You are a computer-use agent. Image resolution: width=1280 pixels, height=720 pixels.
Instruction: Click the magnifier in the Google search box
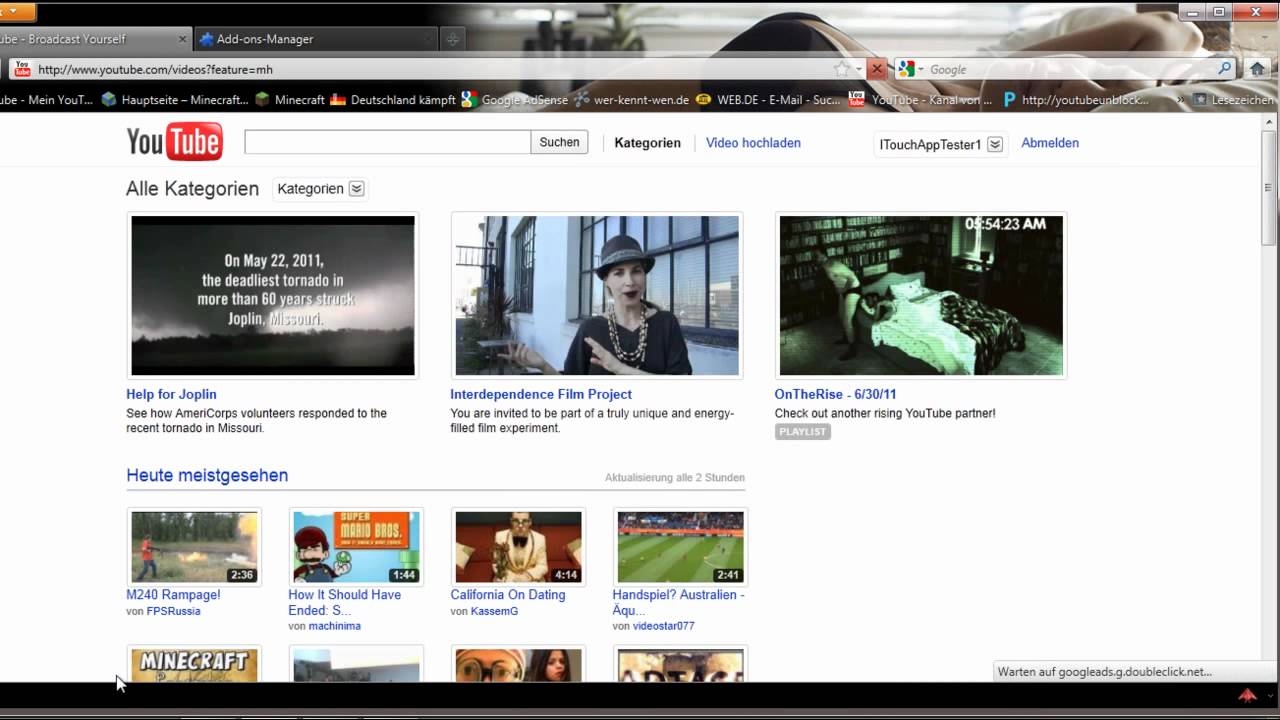pos(1225,69)
